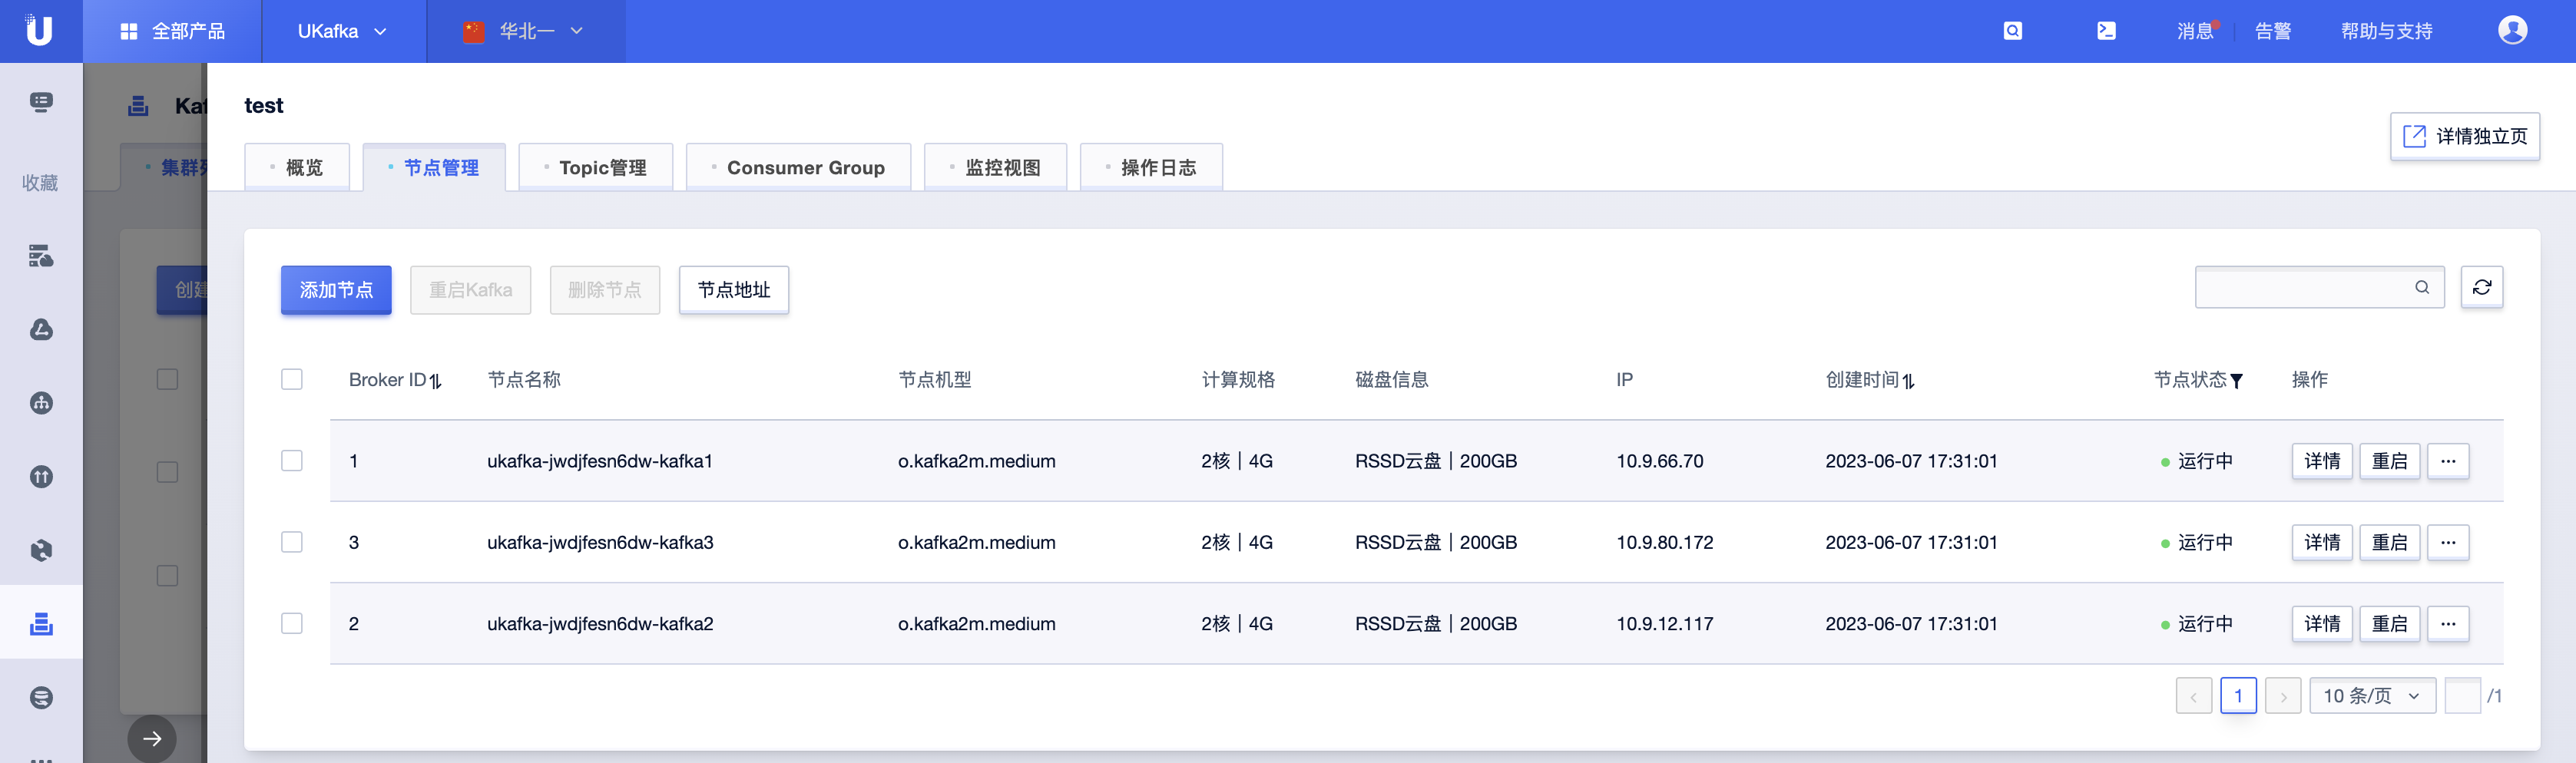2576x763 pixels.
Task: Sort by Broker ID column arrows
Action: pyautogui.click(x=436, y=381)
